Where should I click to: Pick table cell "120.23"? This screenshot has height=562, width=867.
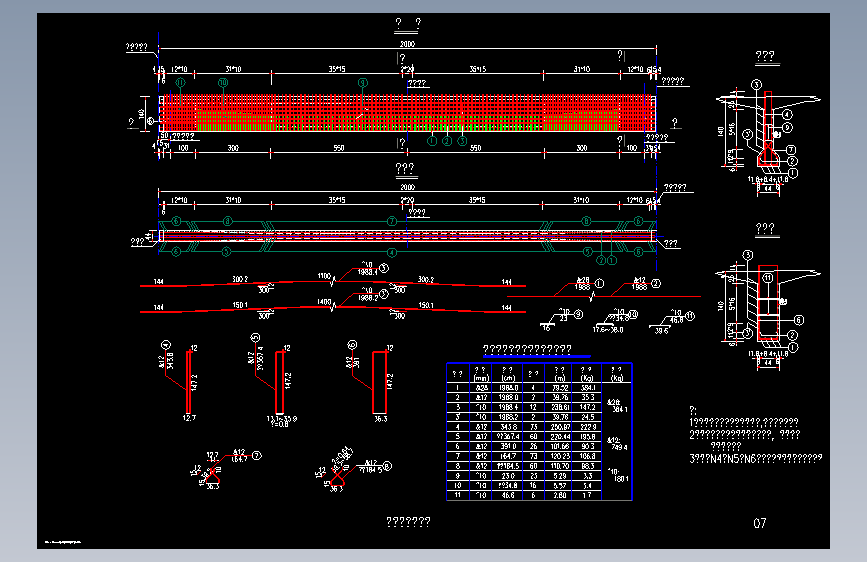[x=560, y=456]
